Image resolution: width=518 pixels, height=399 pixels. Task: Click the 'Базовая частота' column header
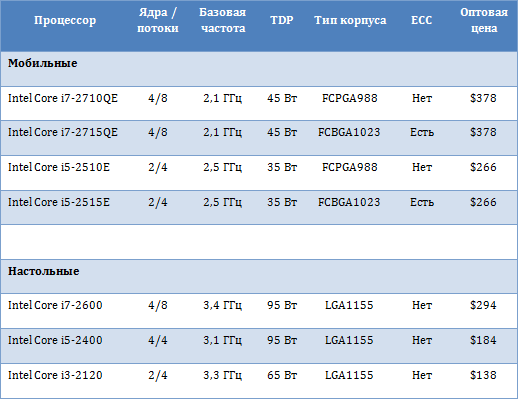[223, 20]
